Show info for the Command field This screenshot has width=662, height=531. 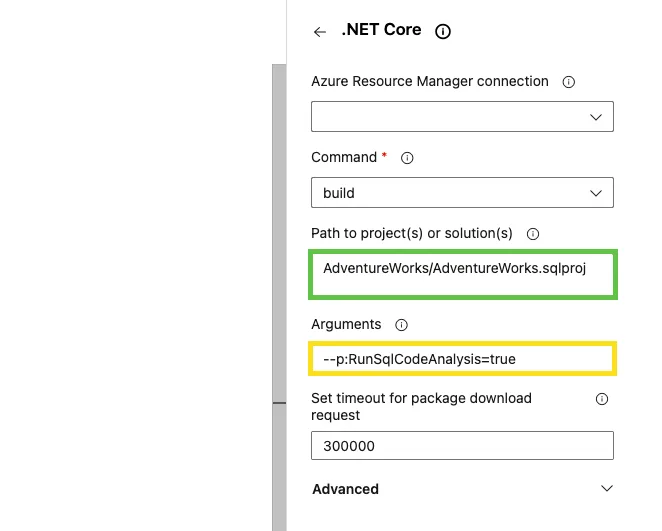pos(407,158)
